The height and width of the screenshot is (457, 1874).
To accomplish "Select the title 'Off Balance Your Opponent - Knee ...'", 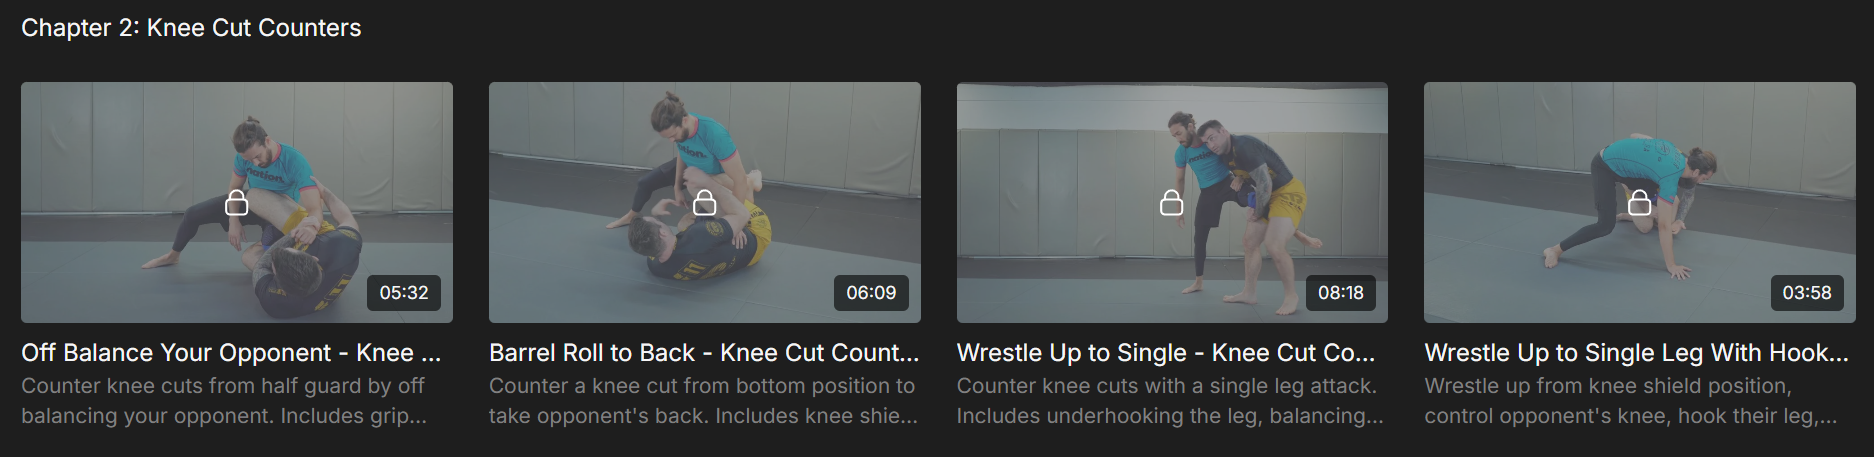I will [231, 353].
